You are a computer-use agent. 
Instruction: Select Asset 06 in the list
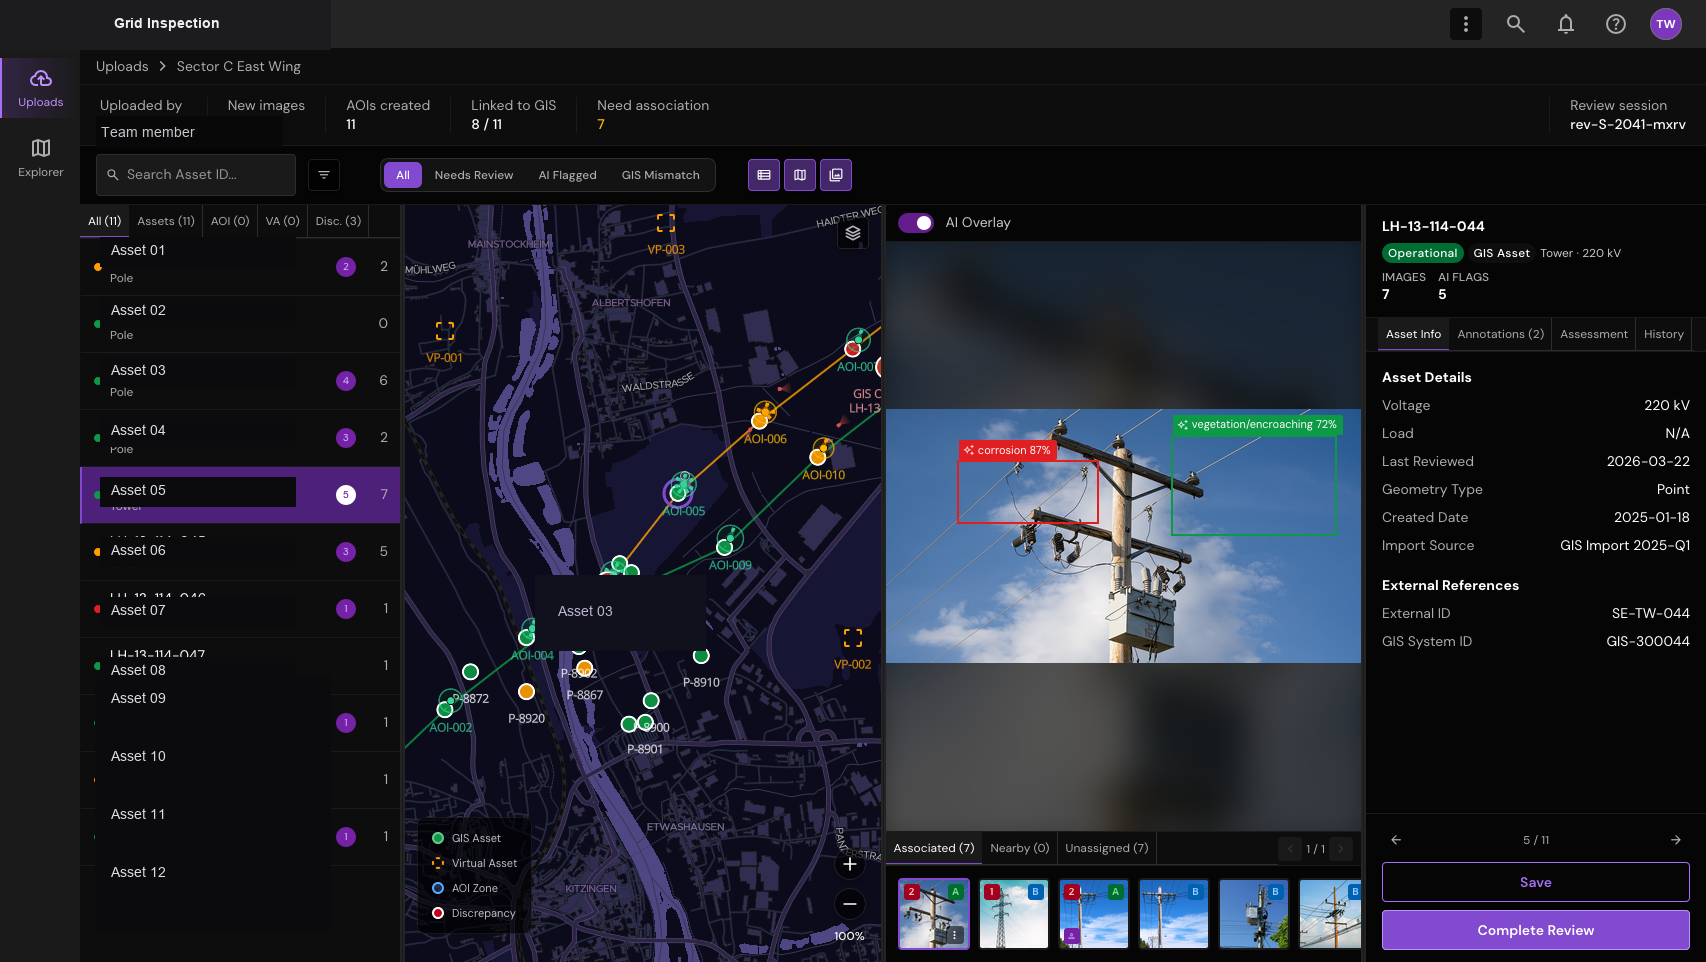240,552
